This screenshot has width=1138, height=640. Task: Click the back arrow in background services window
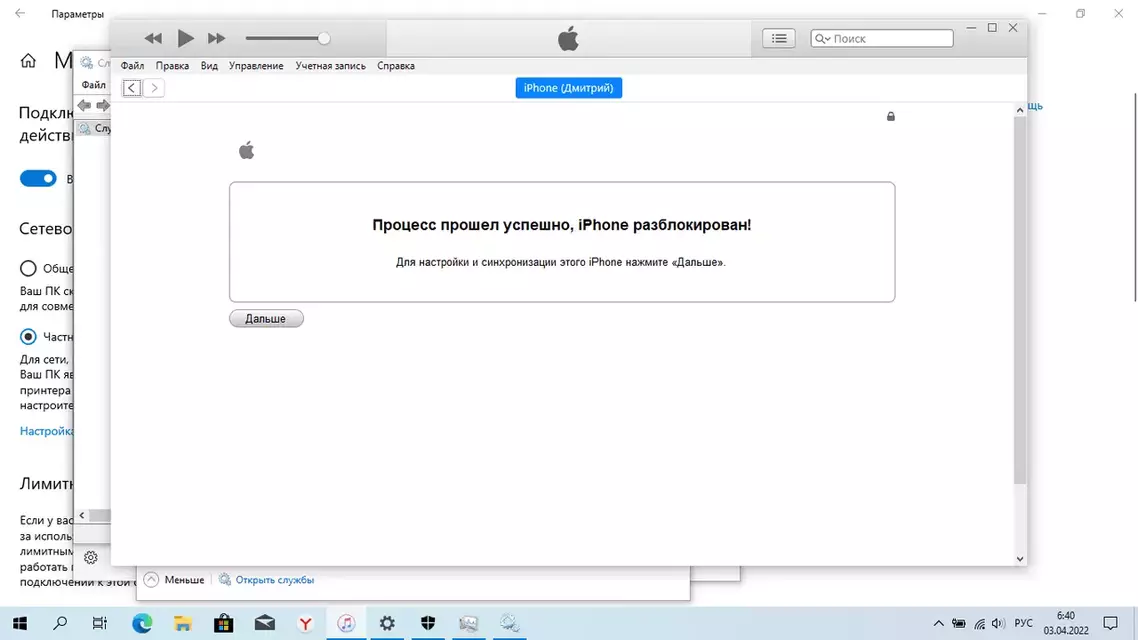pyautogui.click(x=84, y=106)
